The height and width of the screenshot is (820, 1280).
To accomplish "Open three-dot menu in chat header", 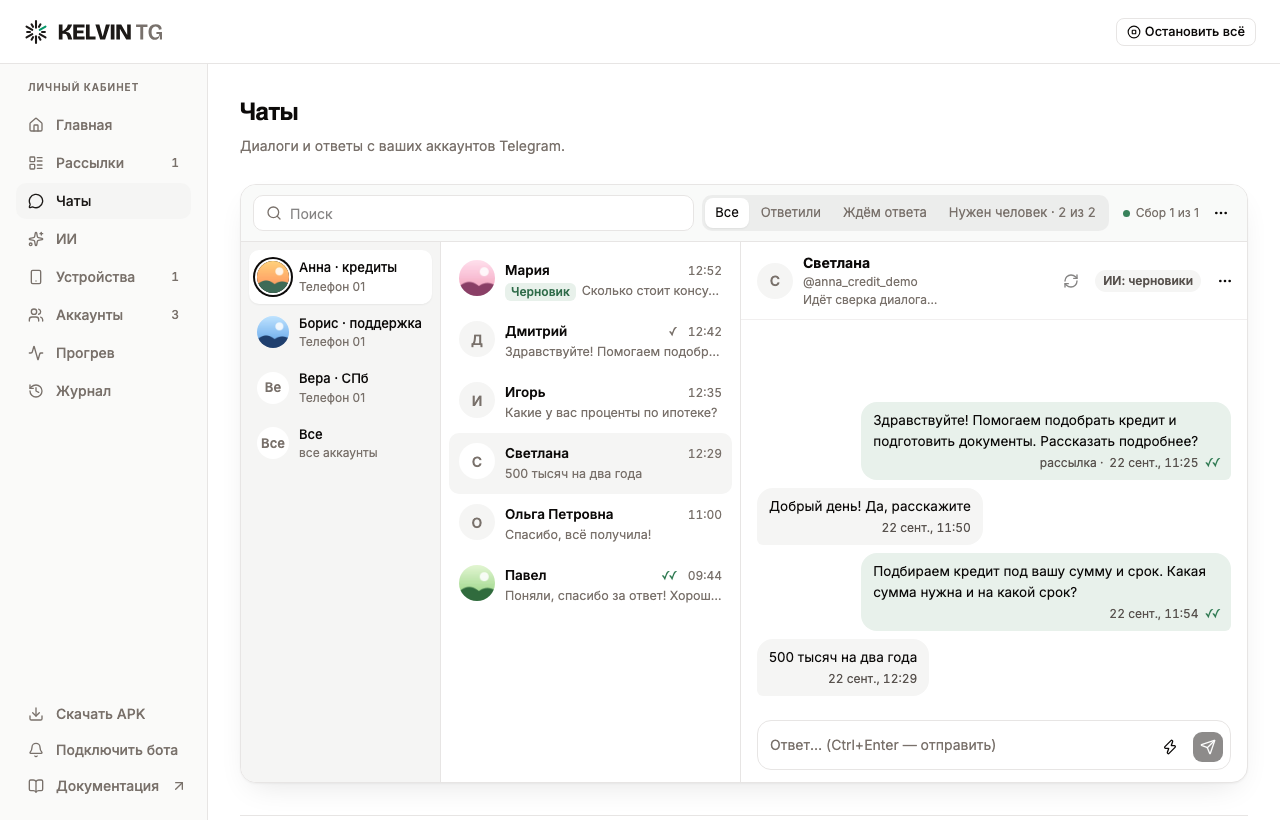I will point(1225,281).
